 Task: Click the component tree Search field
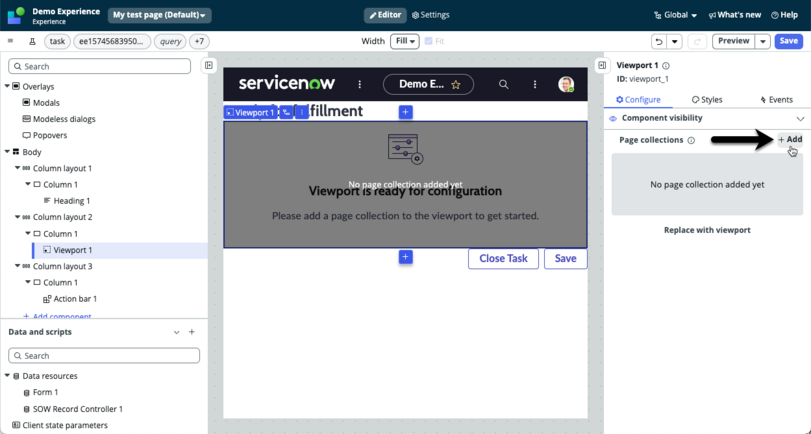99,66
